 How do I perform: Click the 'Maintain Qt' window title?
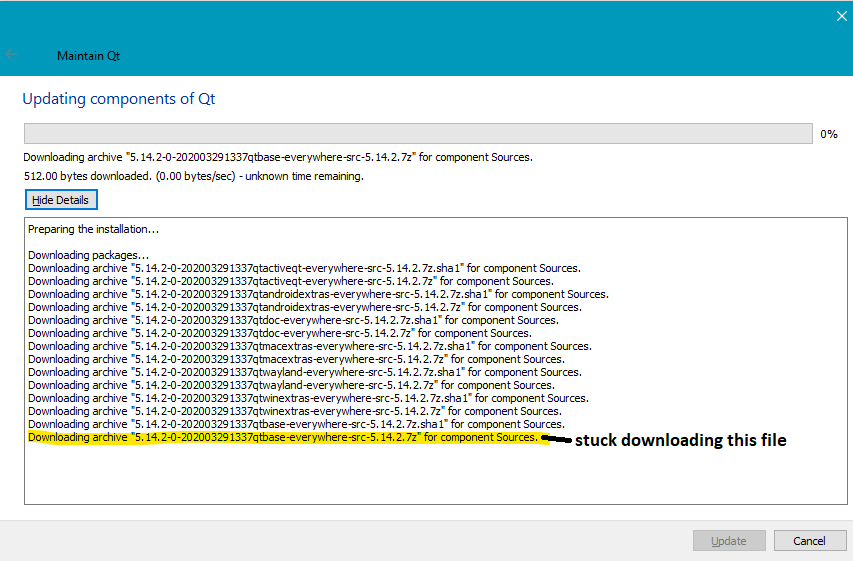coord(88,56)
